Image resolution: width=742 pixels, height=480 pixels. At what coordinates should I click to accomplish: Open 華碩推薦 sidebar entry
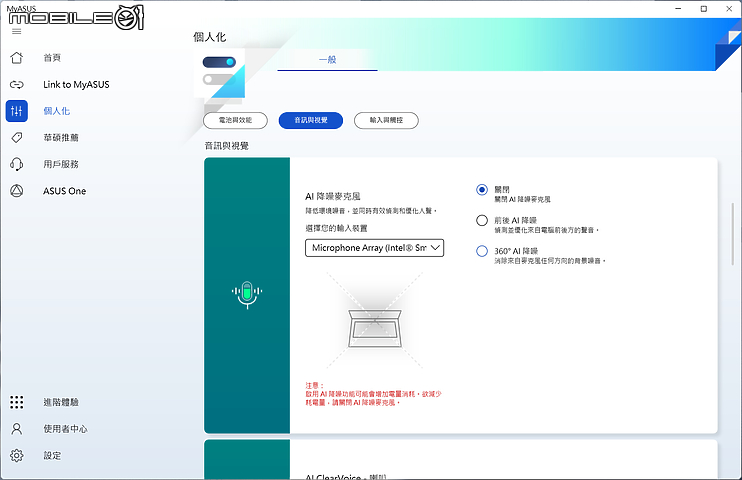click(x=61, y=138)
